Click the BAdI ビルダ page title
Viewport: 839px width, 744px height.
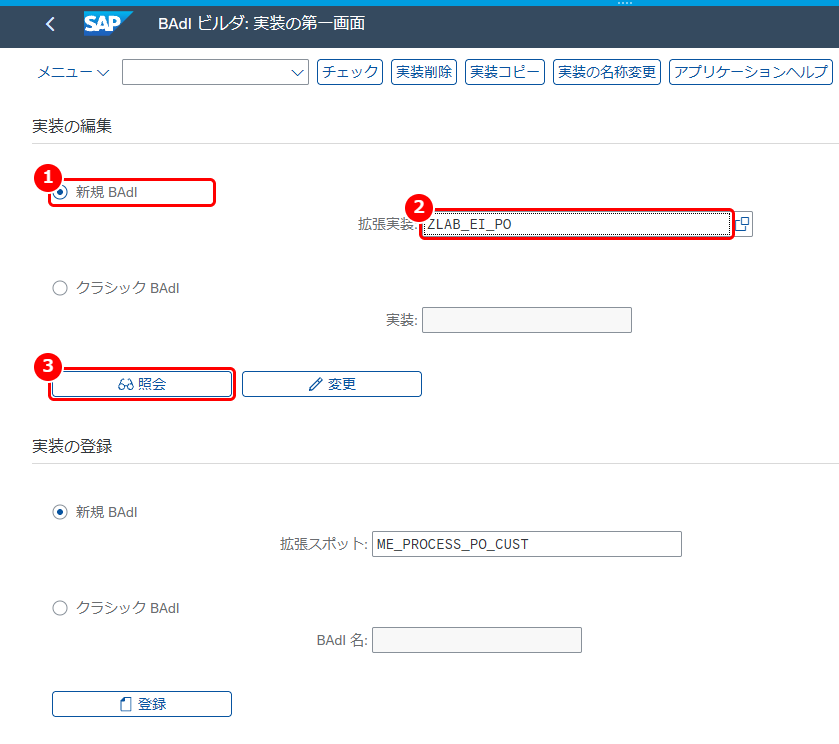(261, 24)
